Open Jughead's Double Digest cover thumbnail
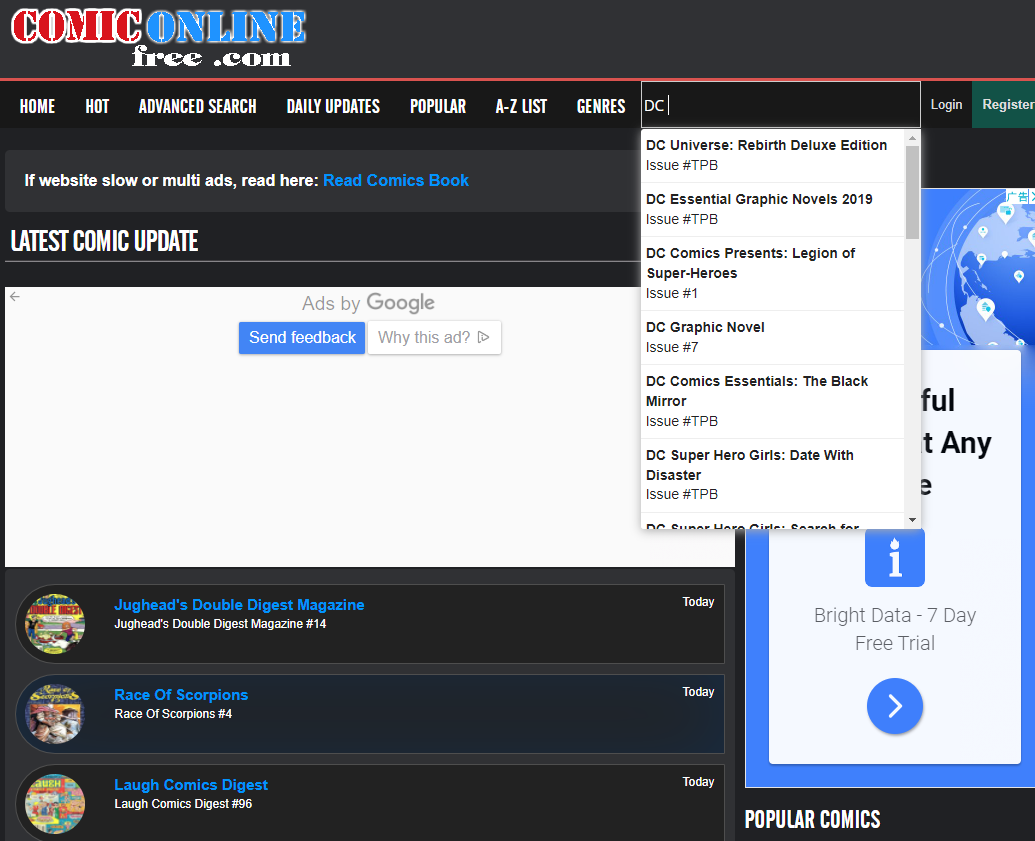 [x=54, y=624]
